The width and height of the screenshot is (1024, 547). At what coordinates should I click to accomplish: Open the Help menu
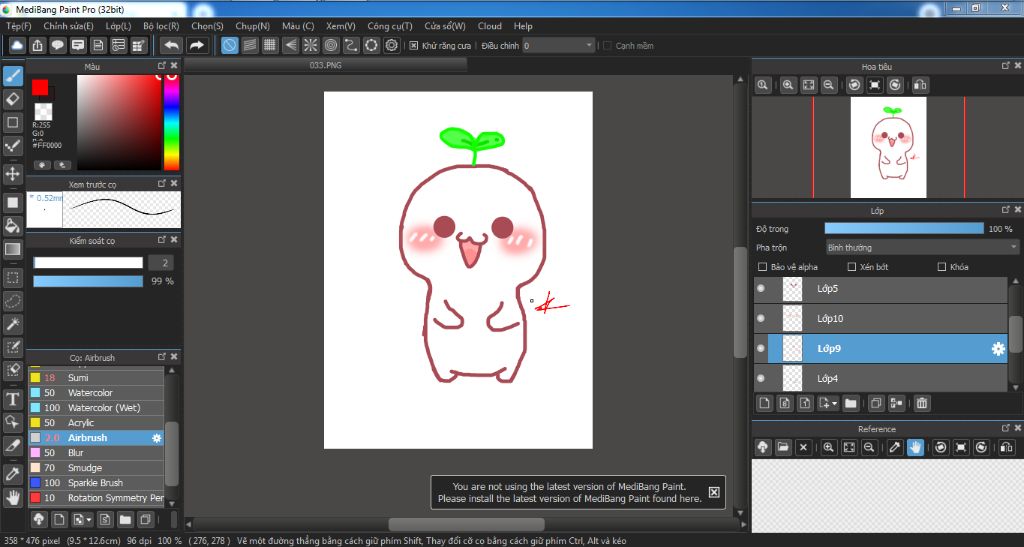point(523,26)
